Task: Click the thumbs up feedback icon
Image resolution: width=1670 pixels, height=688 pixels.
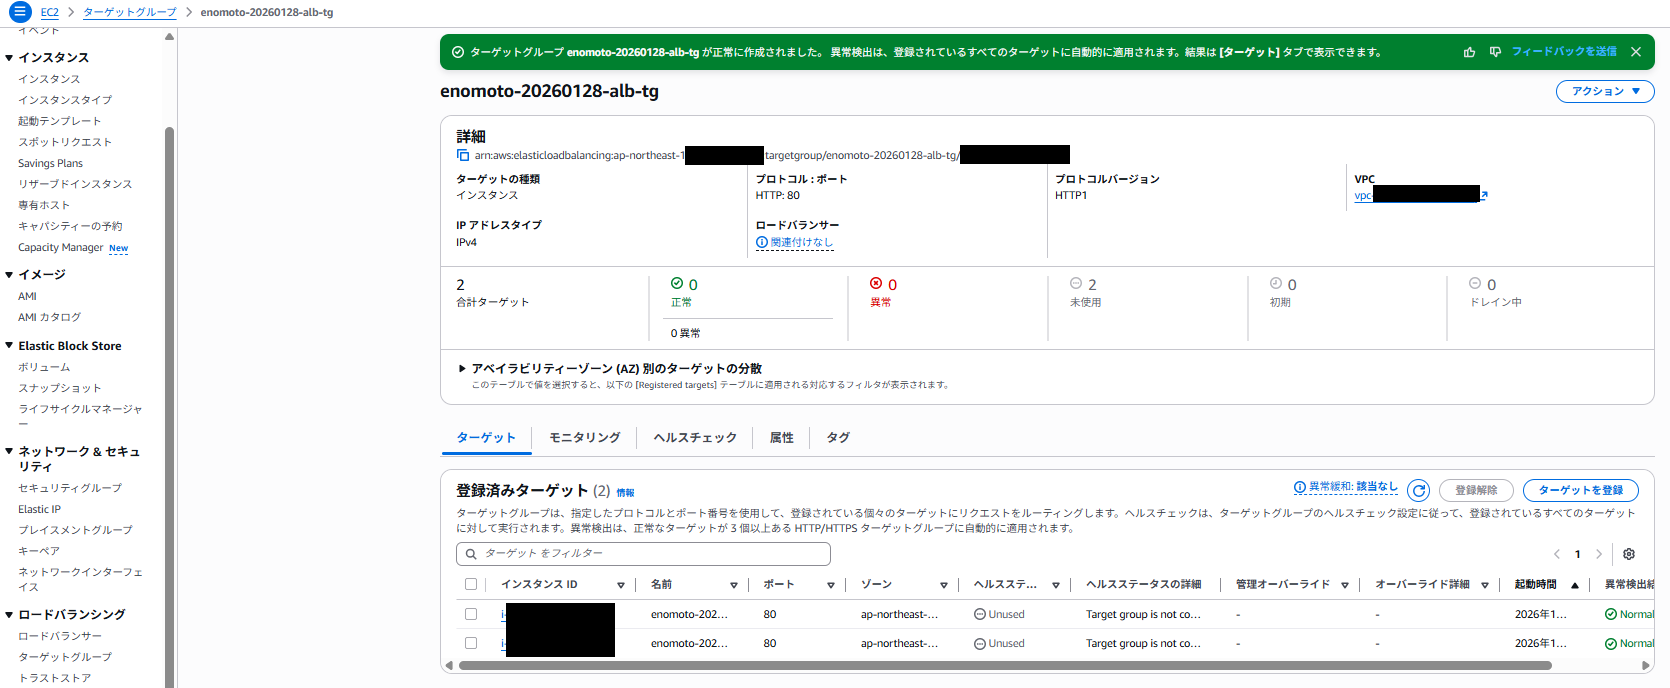Action: [x=1469, y=52]
